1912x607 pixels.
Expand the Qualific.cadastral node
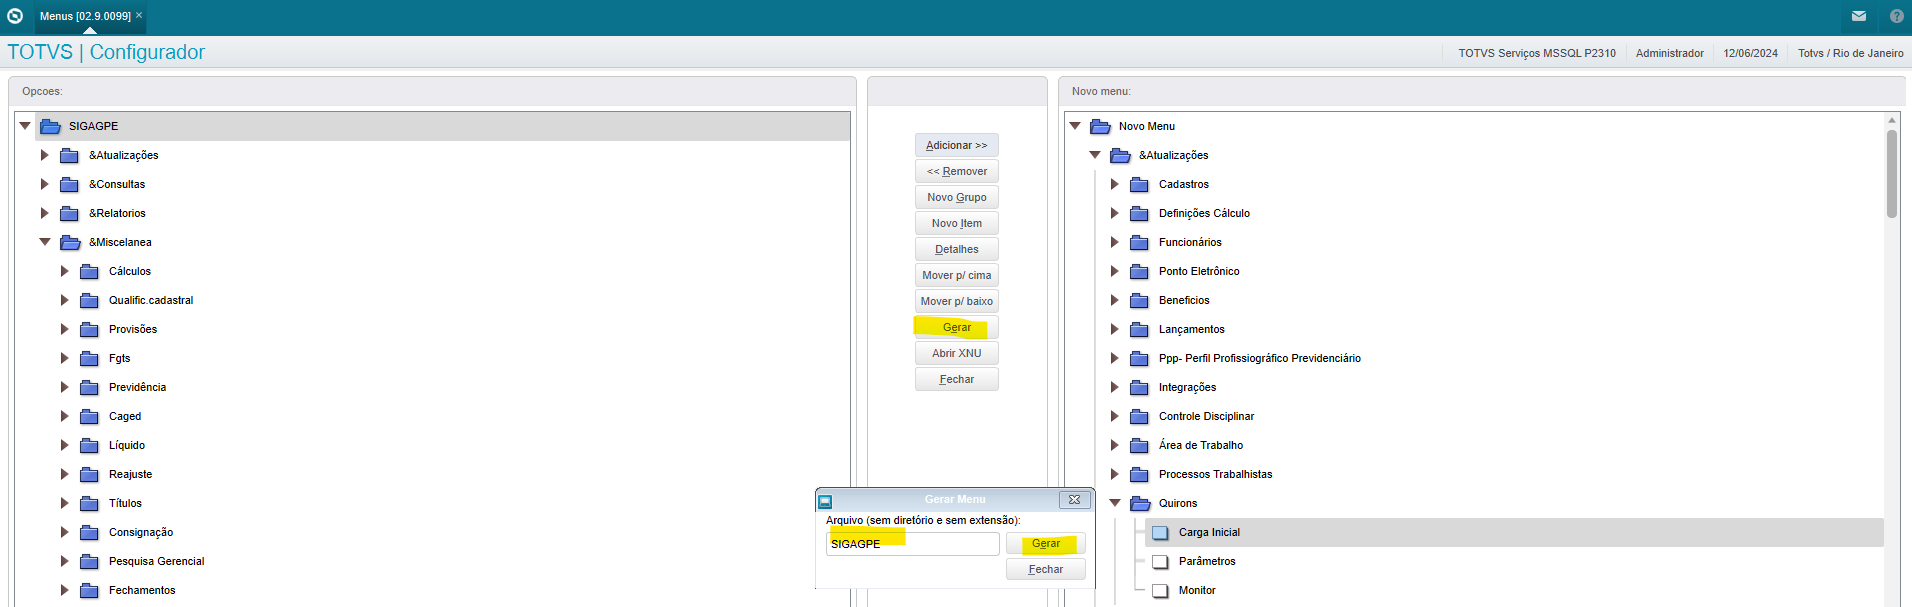click(x=64, y=300)
